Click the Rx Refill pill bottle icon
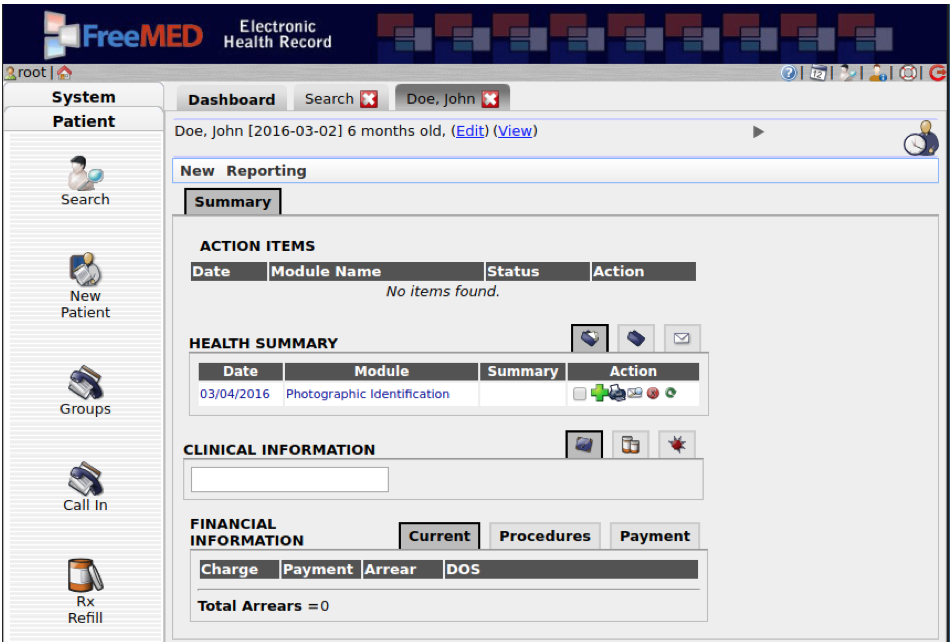Image resolution: width=950 pixels, height=642 pixels. [x=85, y=575]
